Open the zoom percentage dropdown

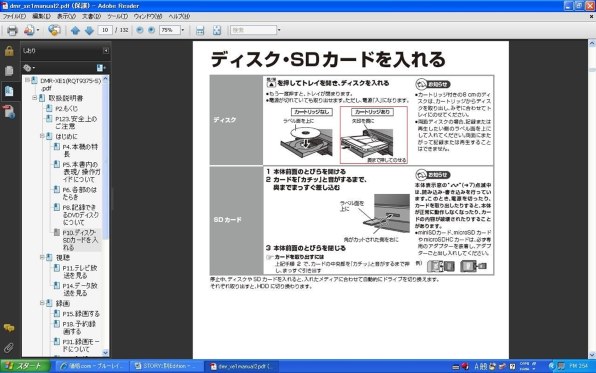point(183,30)
